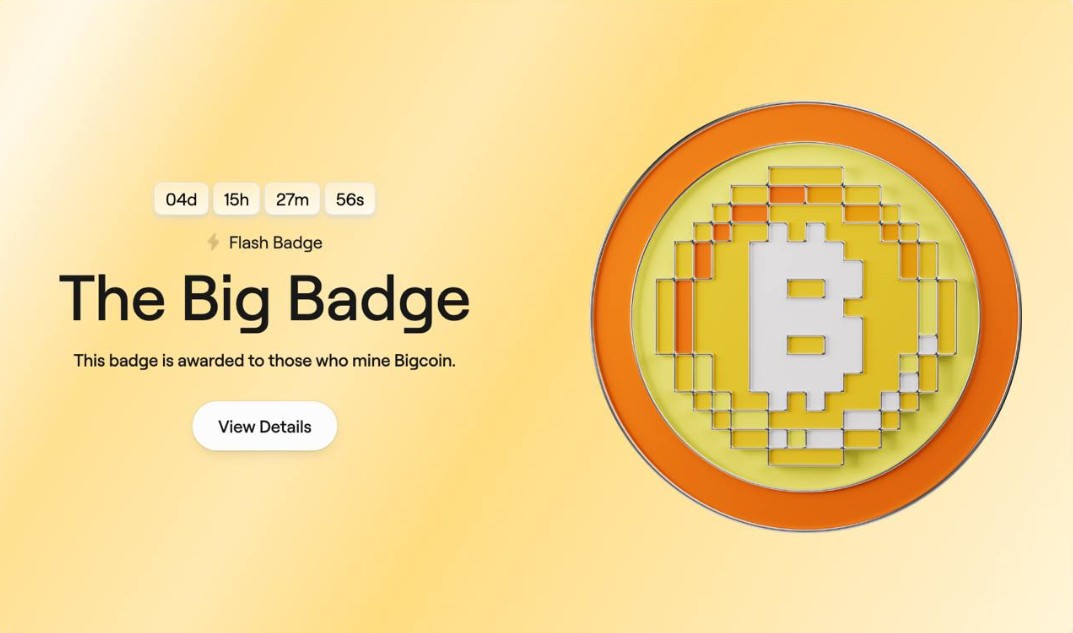This screenshot has height=633, width=1073.
Task: Click the word "The" in the heading
Action: [112, 298]
